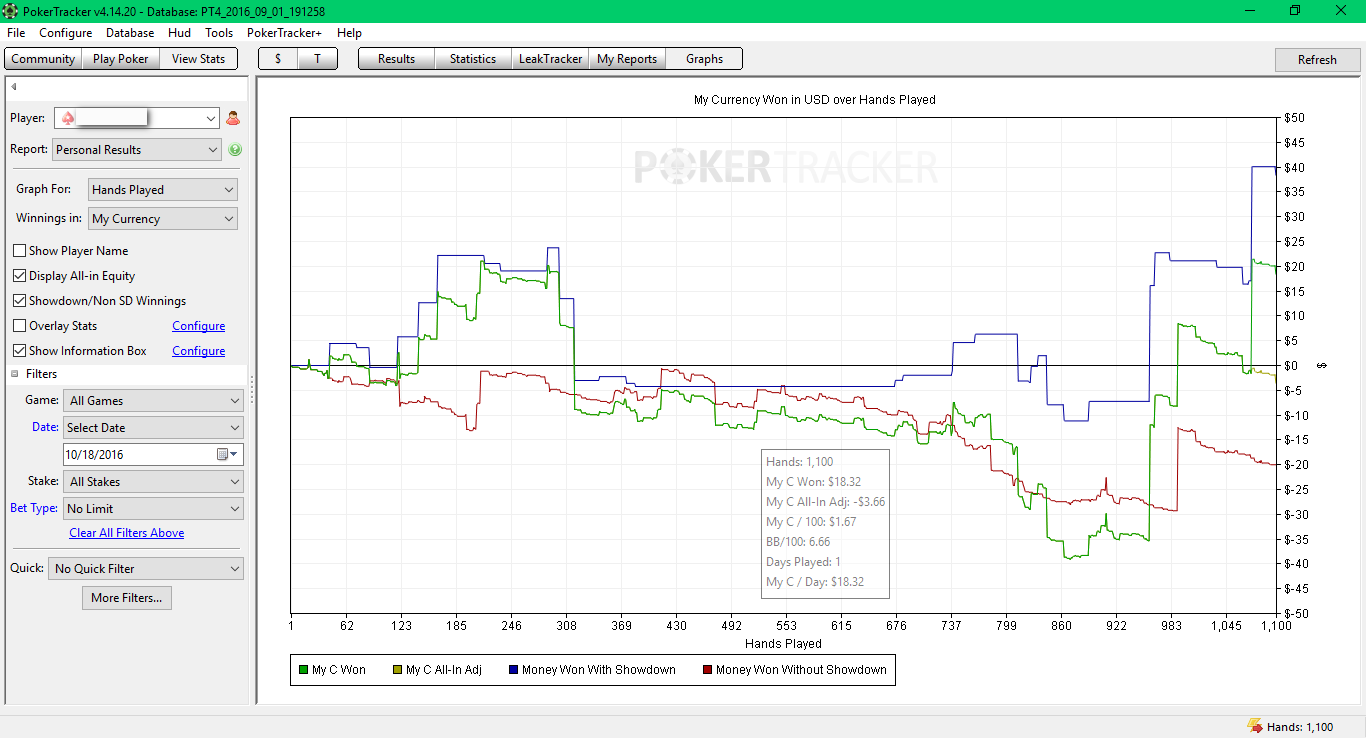The image size is (1366, 738).
Task: Open the Tools menu
Action: point(219,33)
